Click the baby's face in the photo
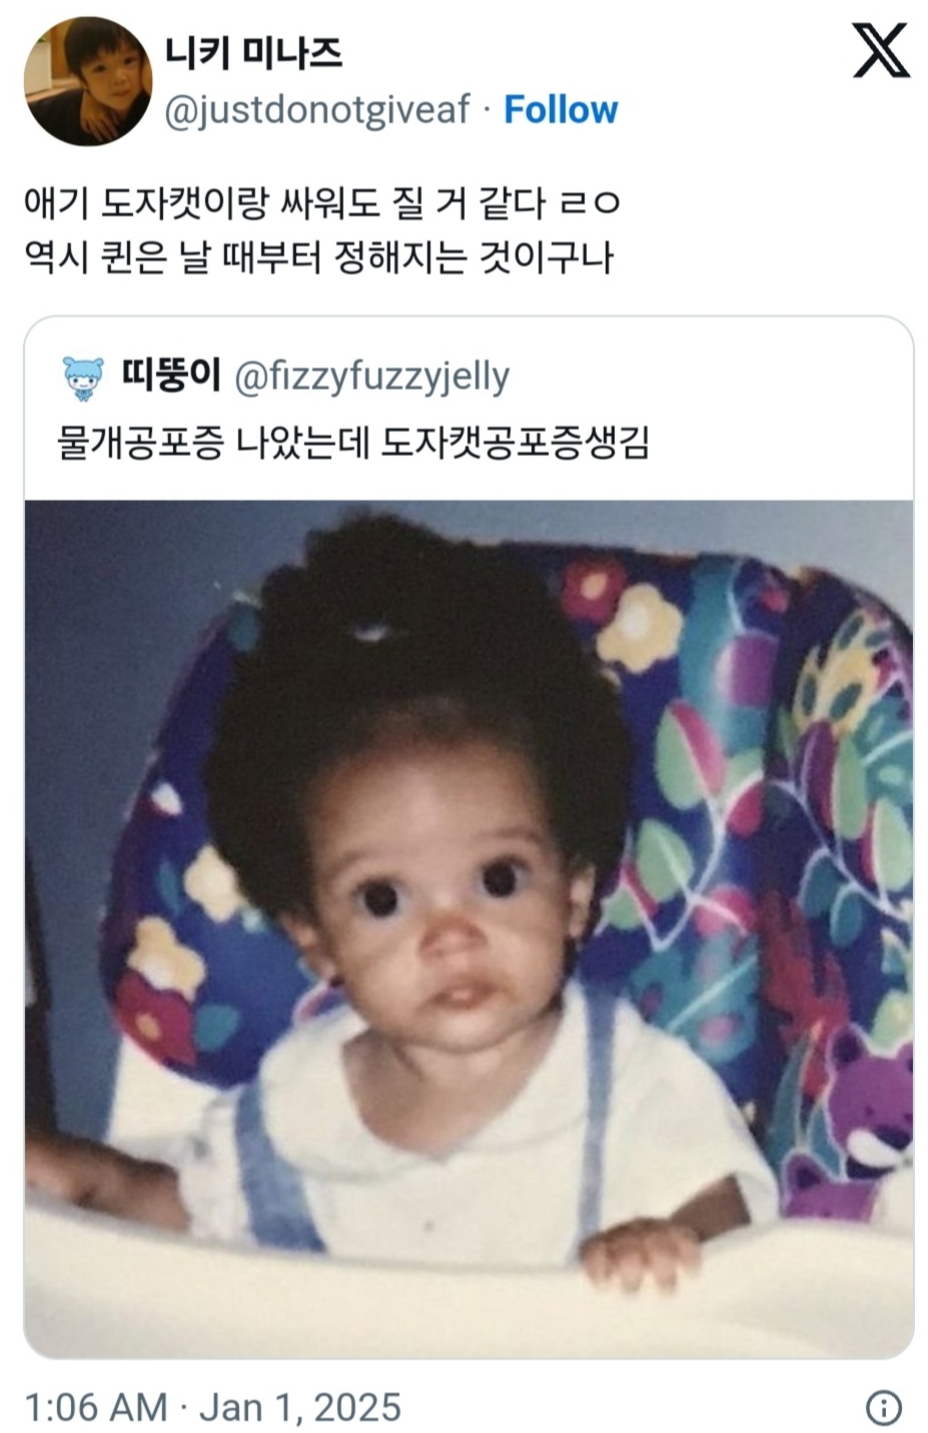Screen dimensions: 928x1433 (445, 905)
